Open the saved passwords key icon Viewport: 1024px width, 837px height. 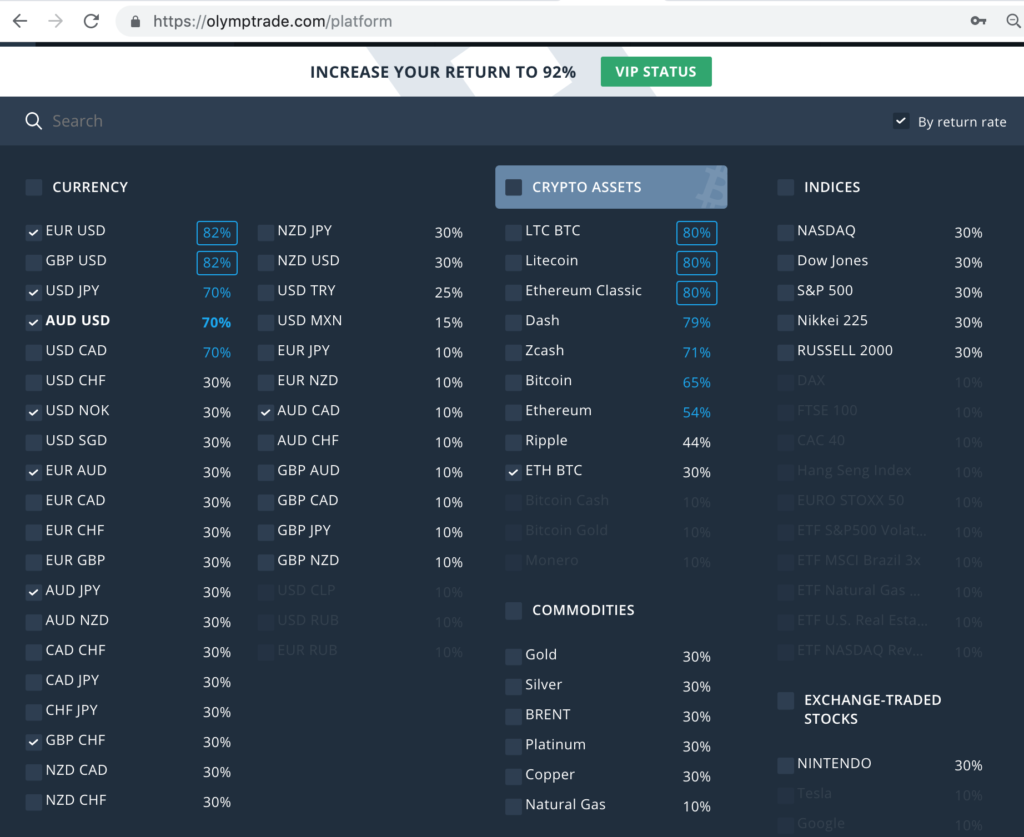pyautogui.click(x=978, y=21)
